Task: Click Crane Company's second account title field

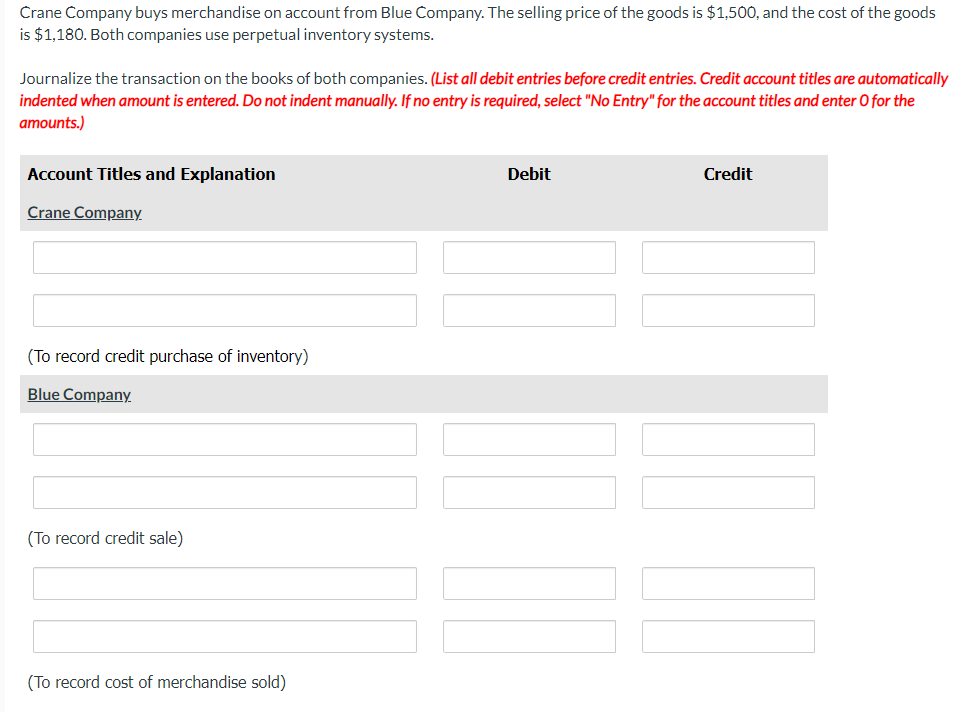Action: click(224, 310)
